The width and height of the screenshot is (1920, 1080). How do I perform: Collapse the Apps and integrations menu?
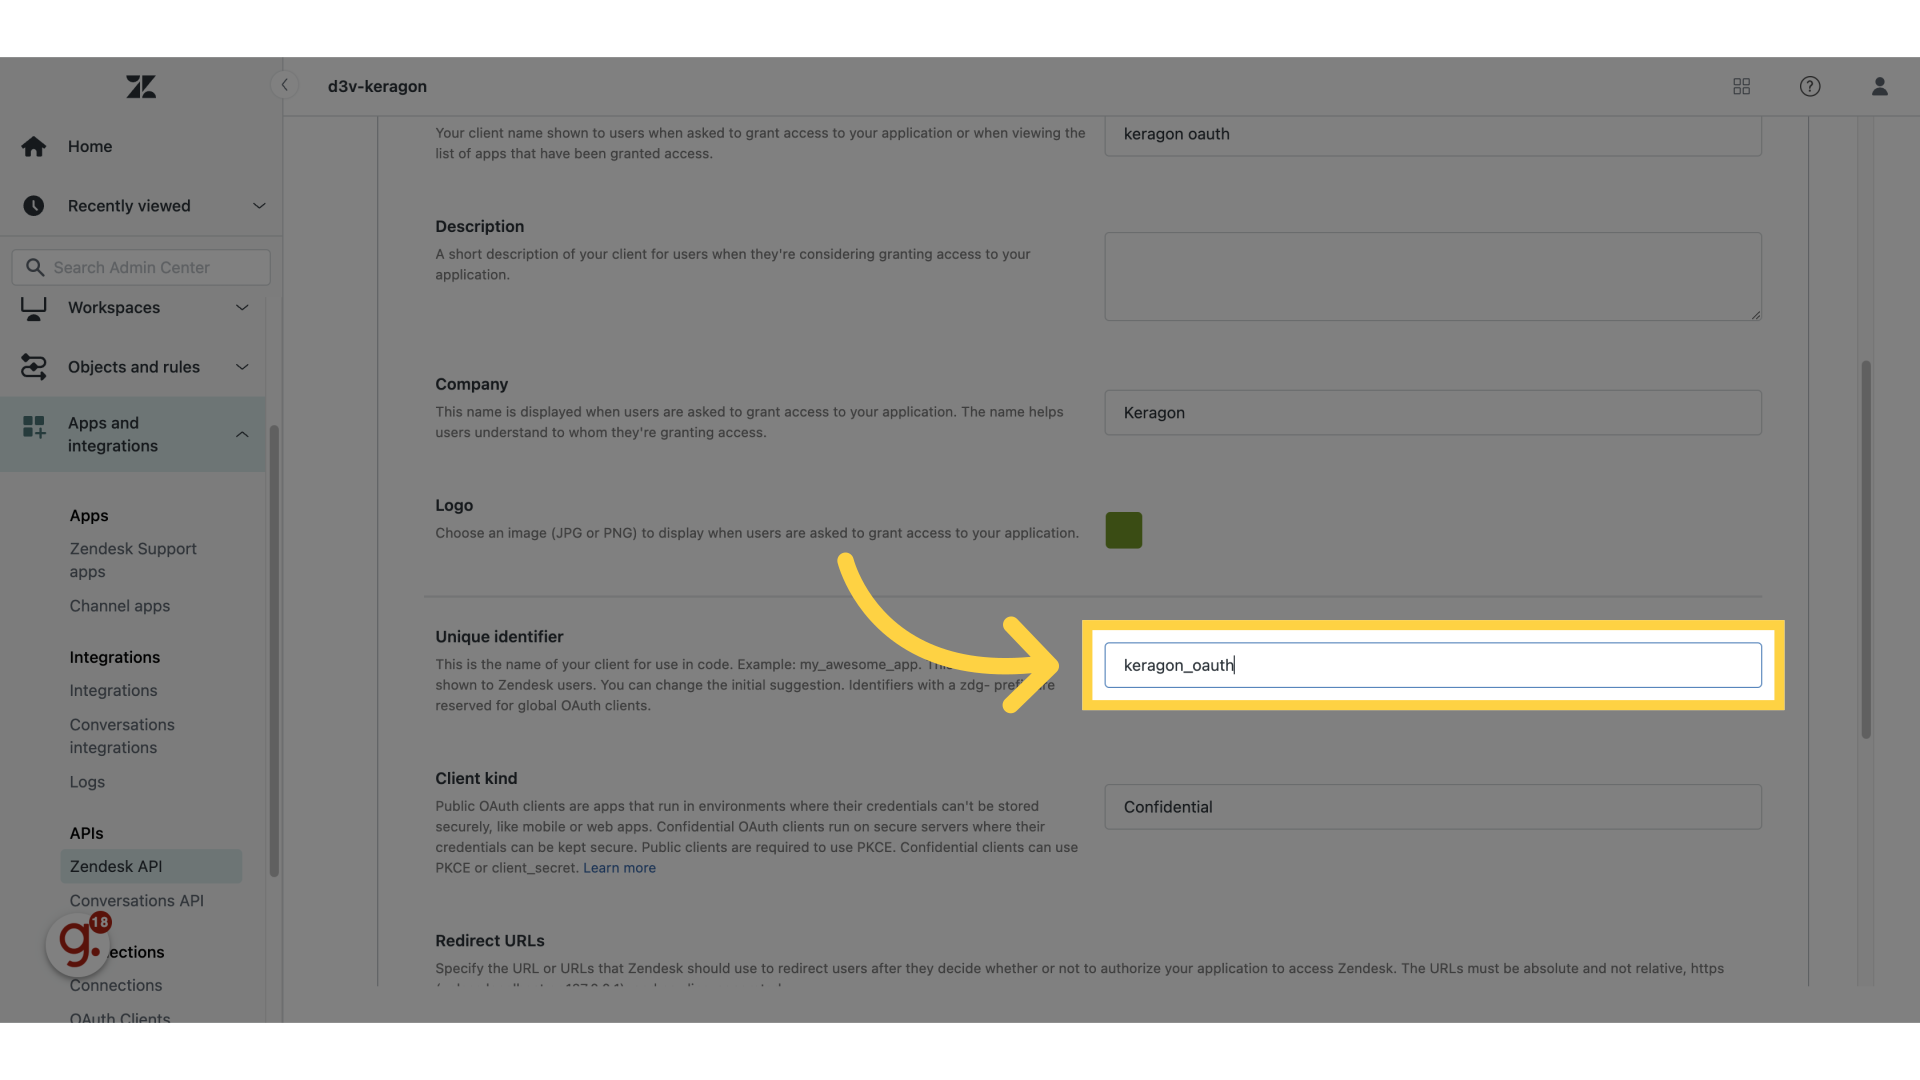coord(242,434)
